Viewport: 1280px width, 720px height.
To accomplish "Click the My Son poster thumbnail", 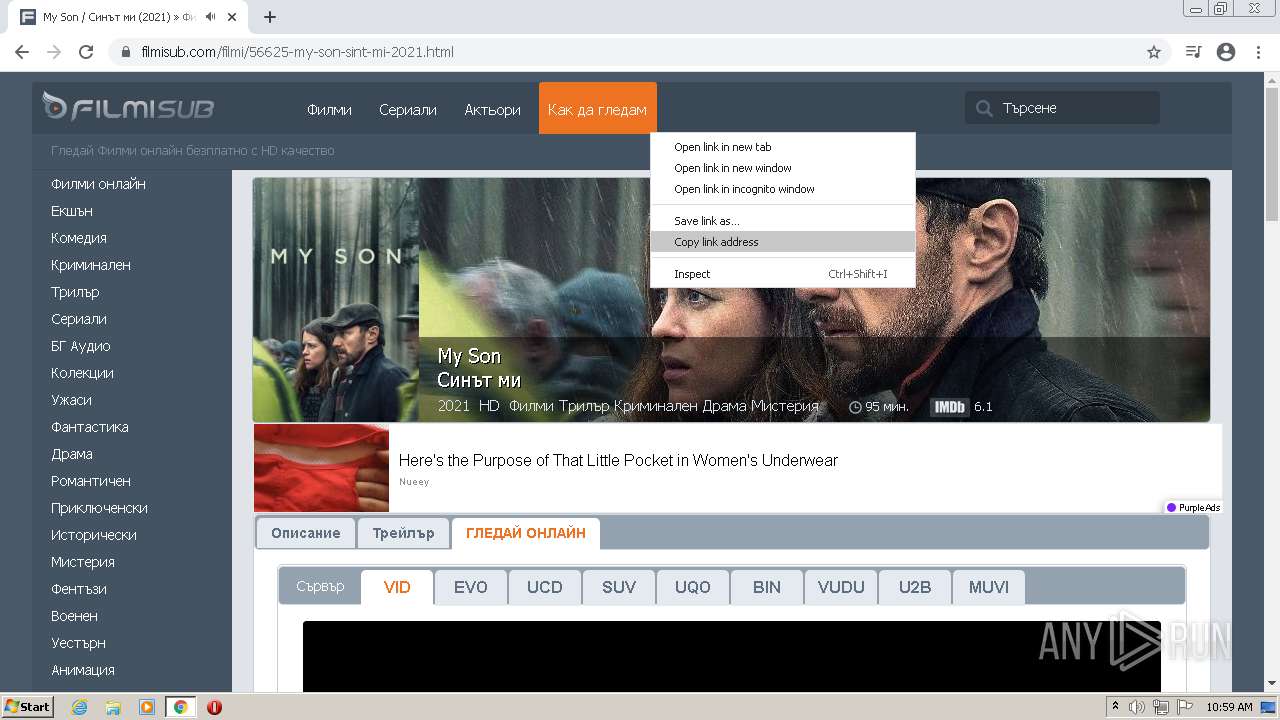I will [x=336, y=300].
